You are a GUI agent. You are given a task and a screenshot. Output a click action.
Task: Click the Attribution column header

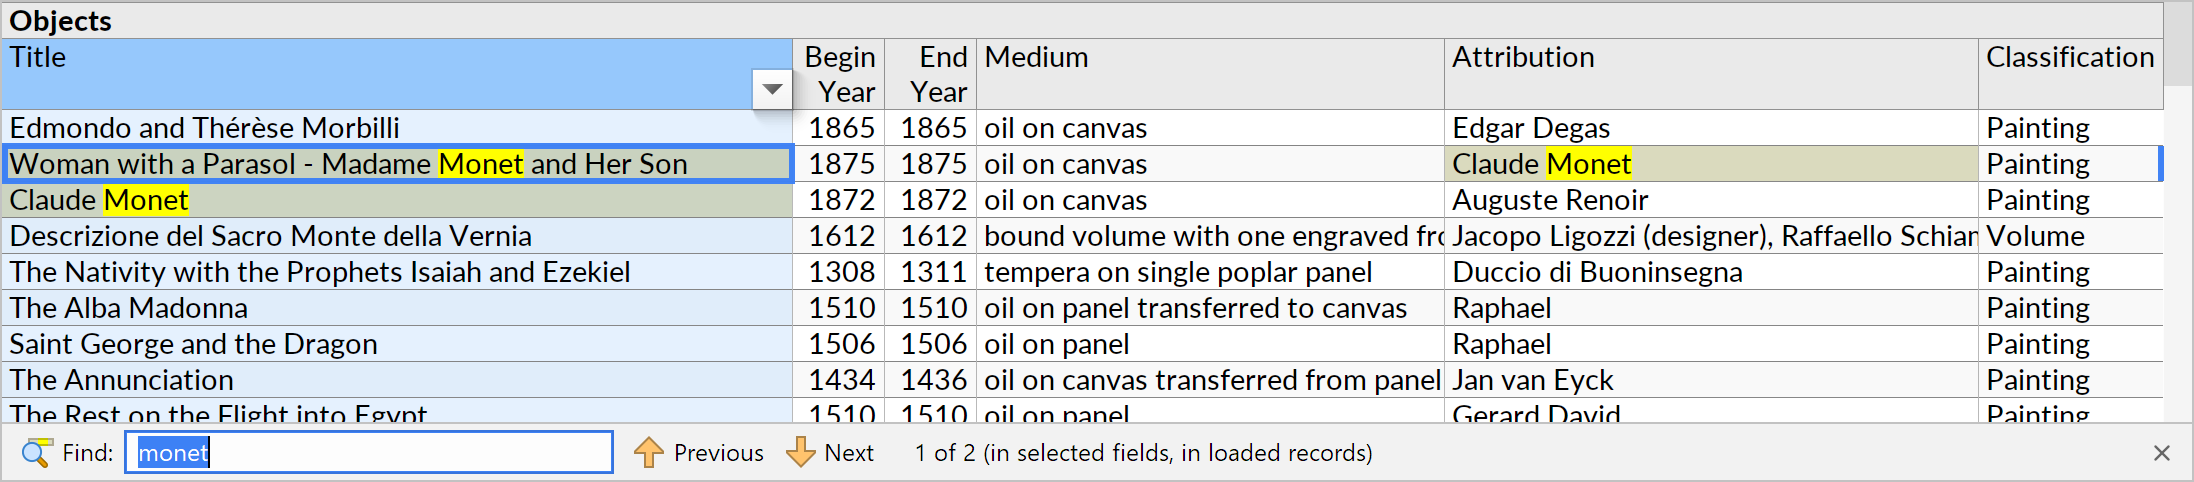pyautogui.click(x=1711, y=74)
